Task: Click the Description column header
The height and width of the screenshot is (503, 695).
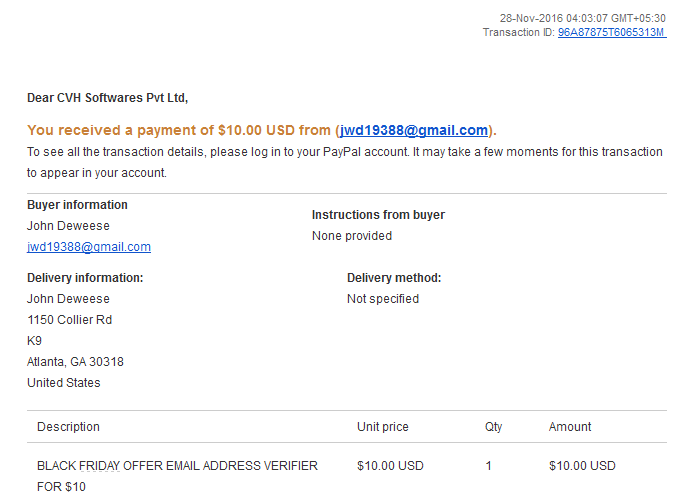Action: click(x=68, y=427)
